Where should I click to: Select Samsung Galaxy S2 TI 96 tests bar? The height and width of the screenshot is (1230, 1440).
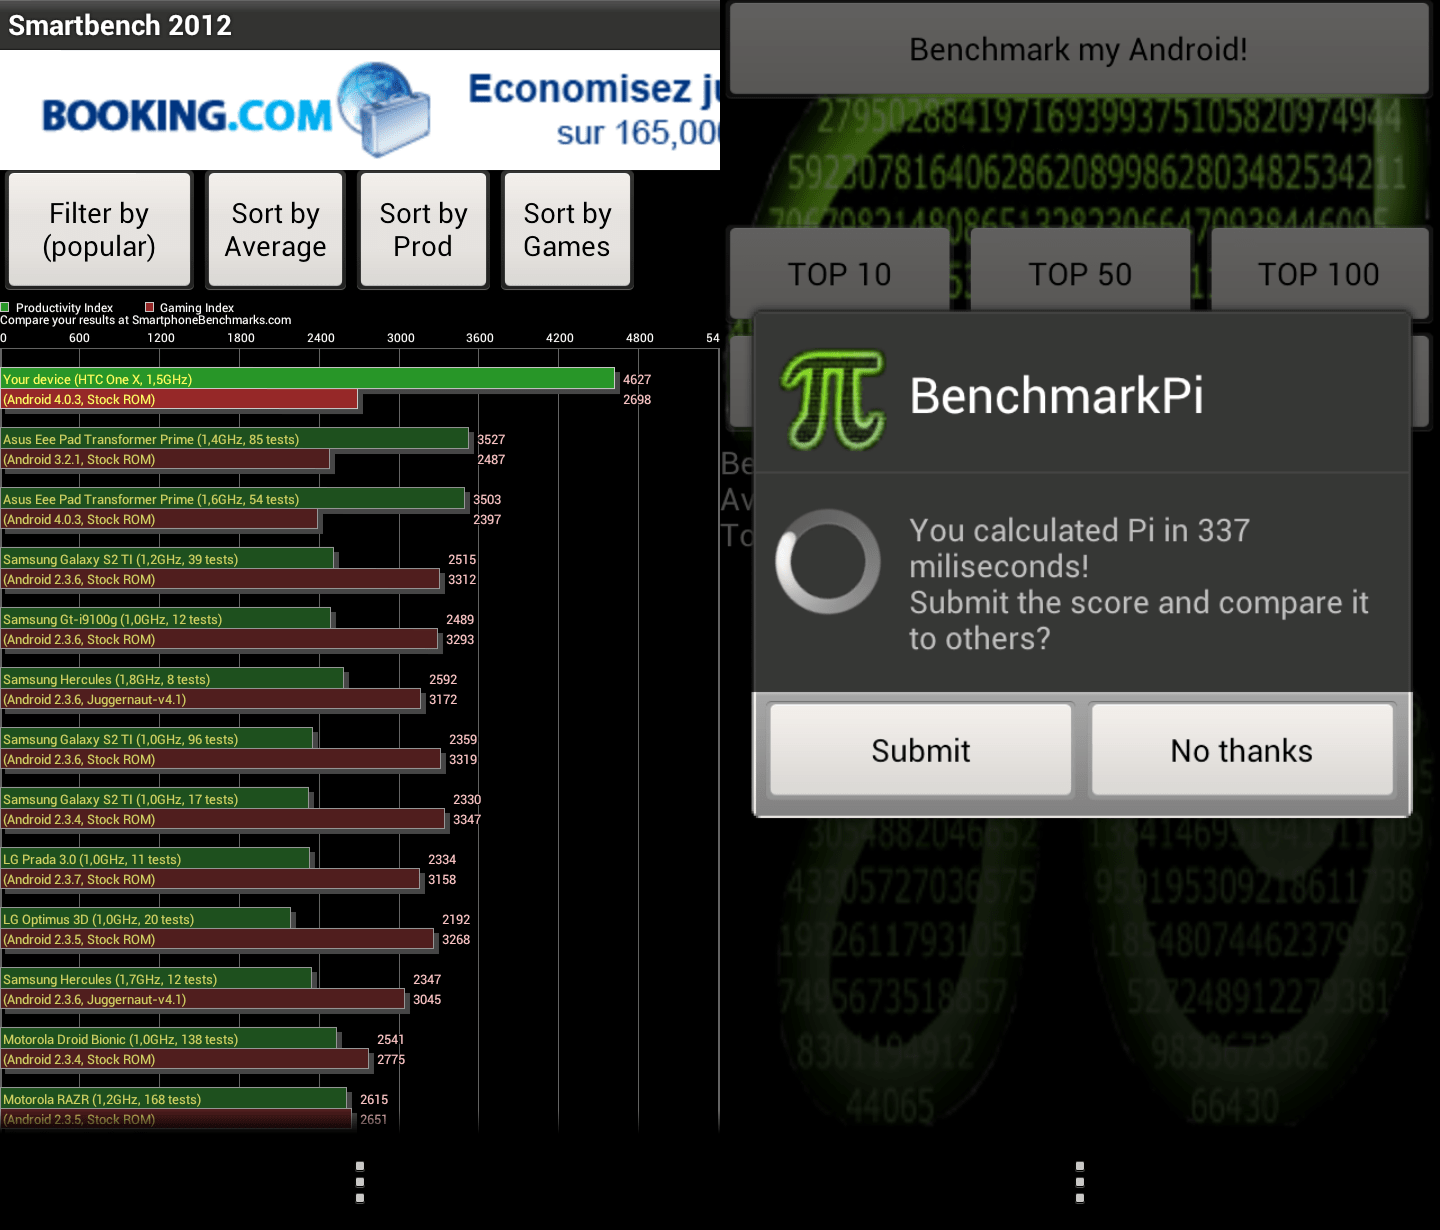(157, 738)
